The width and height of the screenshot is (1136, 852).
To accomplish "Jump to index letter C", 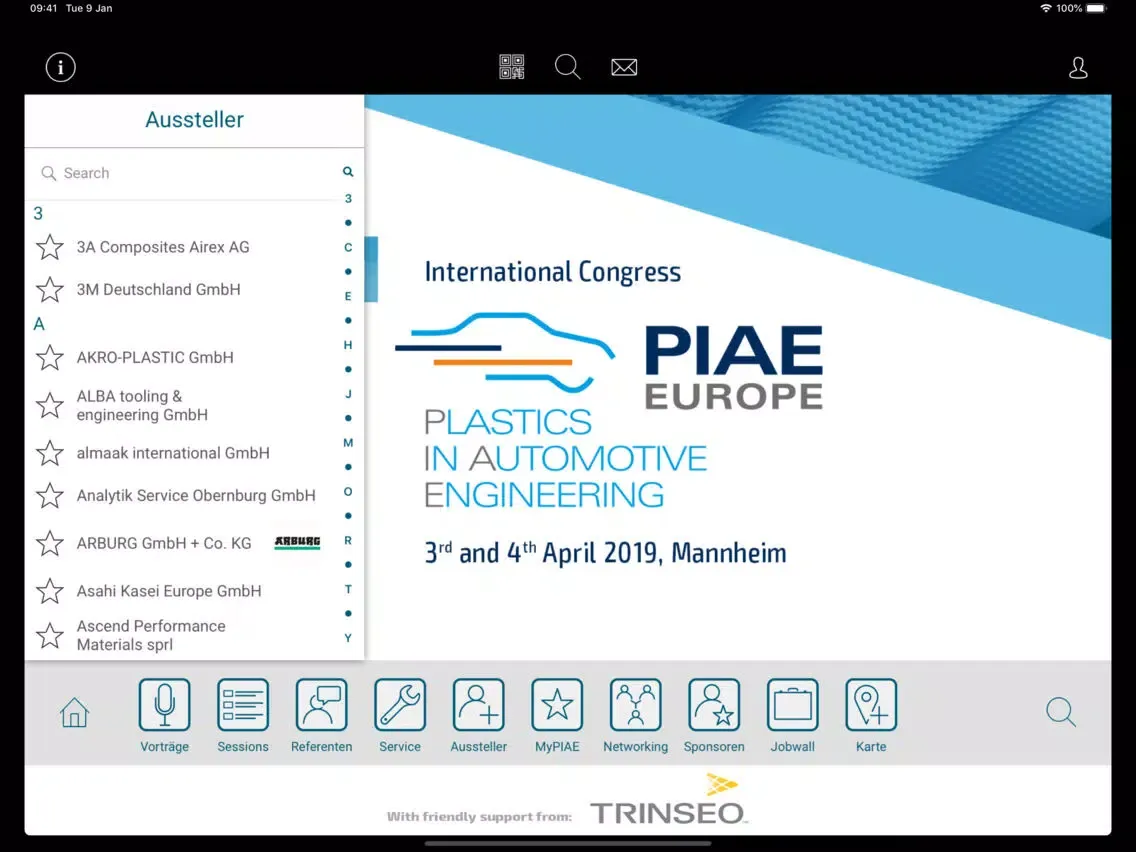I will coord(348,248).
